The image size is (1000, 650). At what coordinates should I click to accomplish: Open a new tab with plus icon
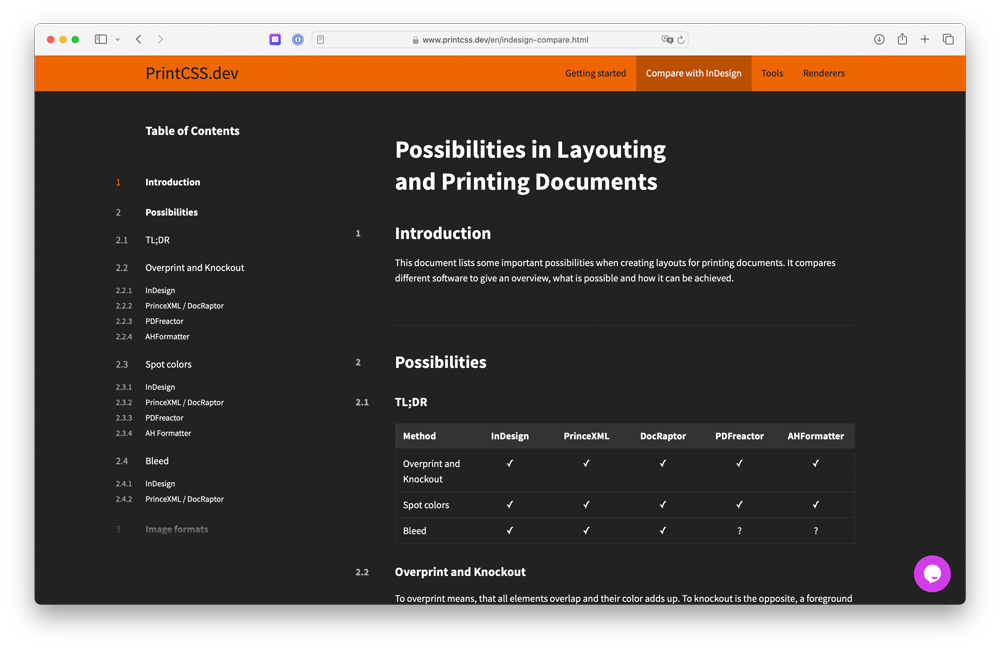(925, 40)
